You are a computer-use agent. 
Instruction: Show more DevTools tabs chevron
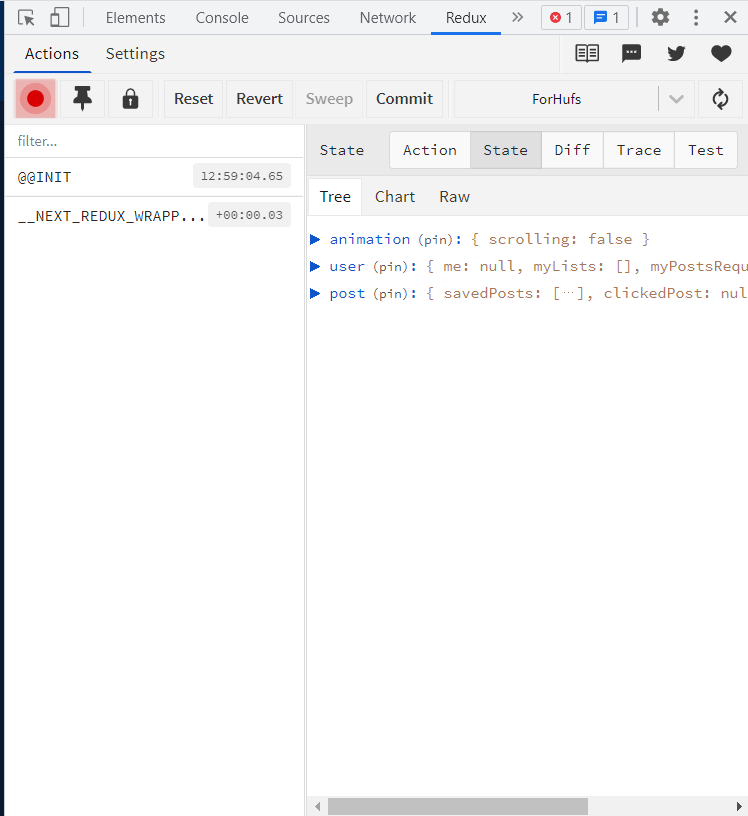(x=517, y=17)
